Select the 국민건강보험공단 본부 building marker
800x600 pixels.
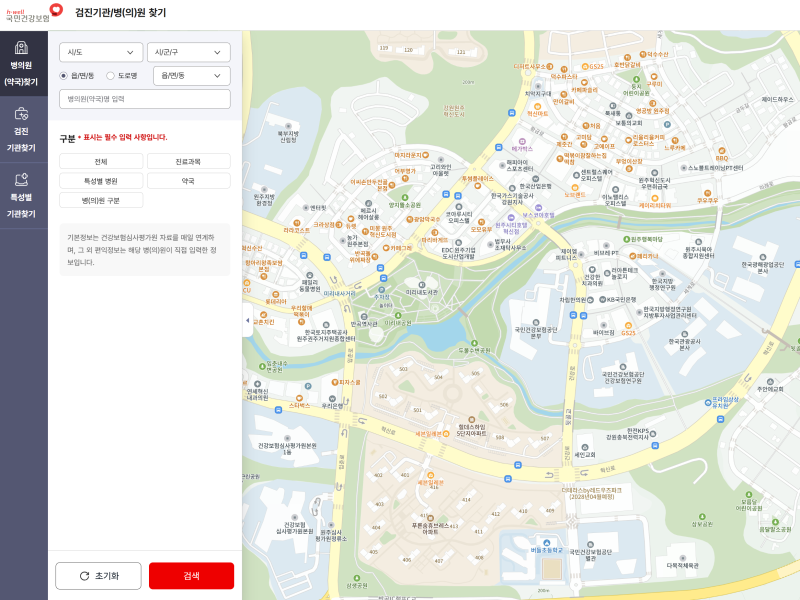tap(536, 322)
